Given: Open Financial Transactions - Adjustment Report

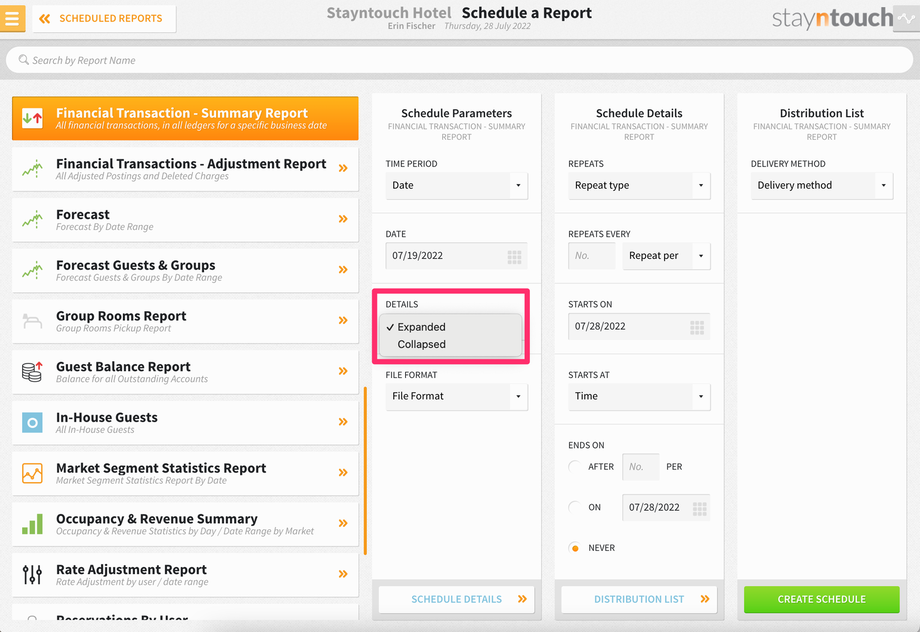Looking at the screenshot, I should (x=185, y=169).
